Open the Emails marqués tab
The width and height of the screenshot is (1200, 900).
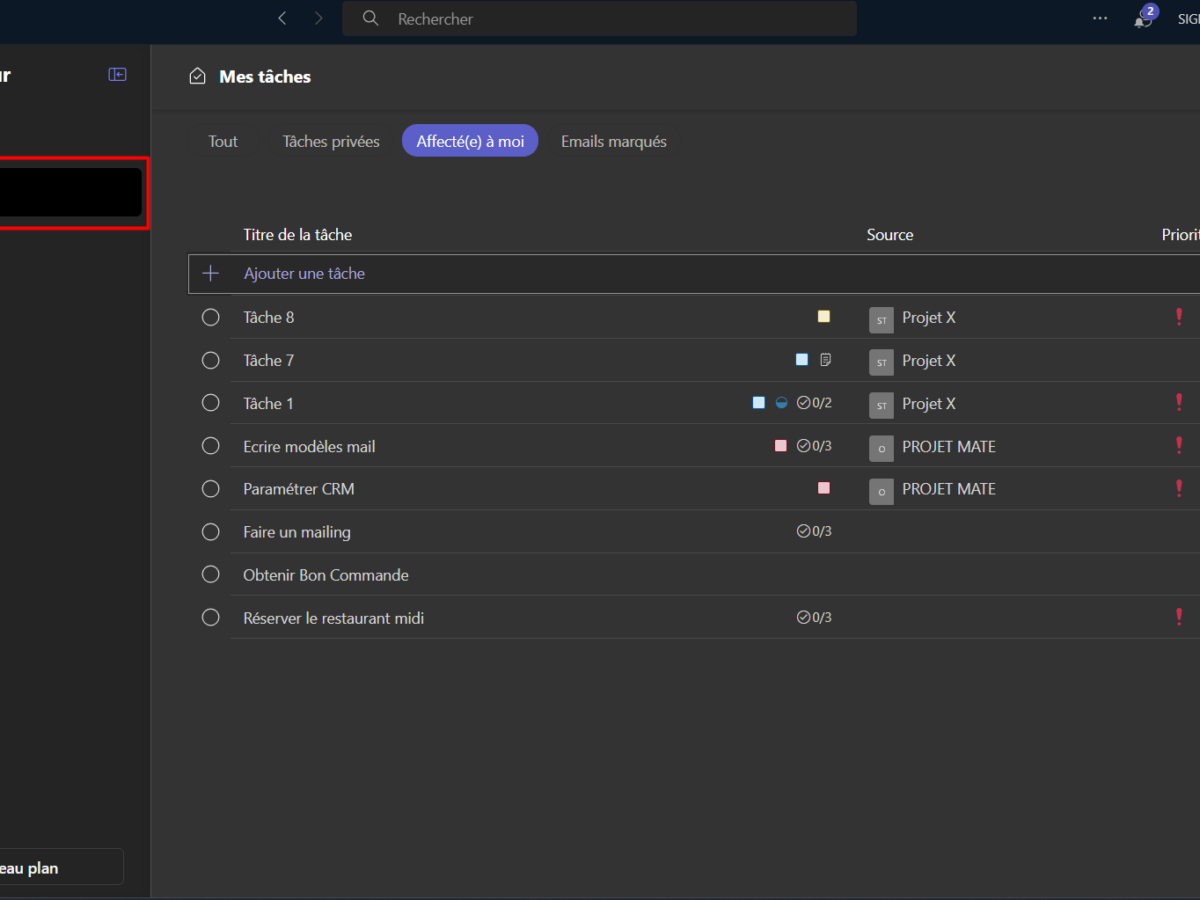point(613,141)
